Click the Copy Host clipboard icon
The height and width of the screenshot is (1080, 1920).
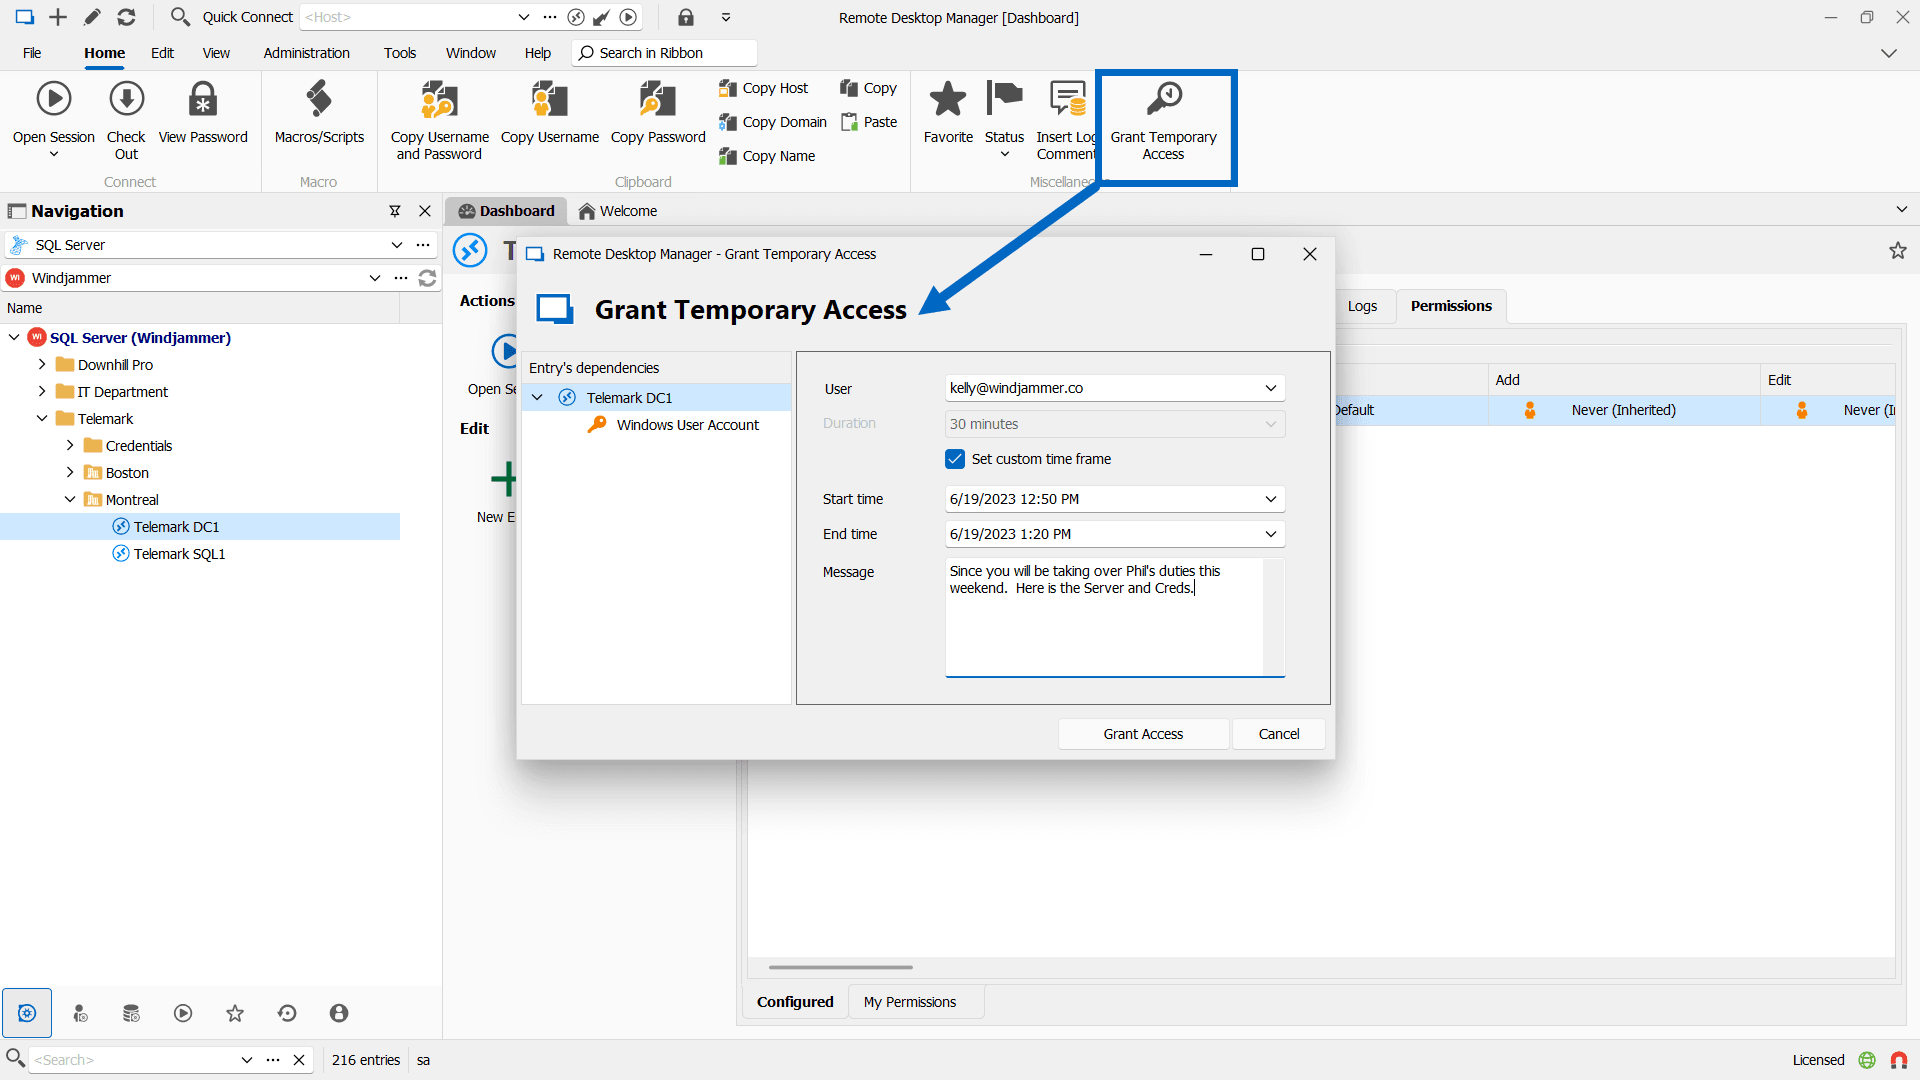(728, 88)
